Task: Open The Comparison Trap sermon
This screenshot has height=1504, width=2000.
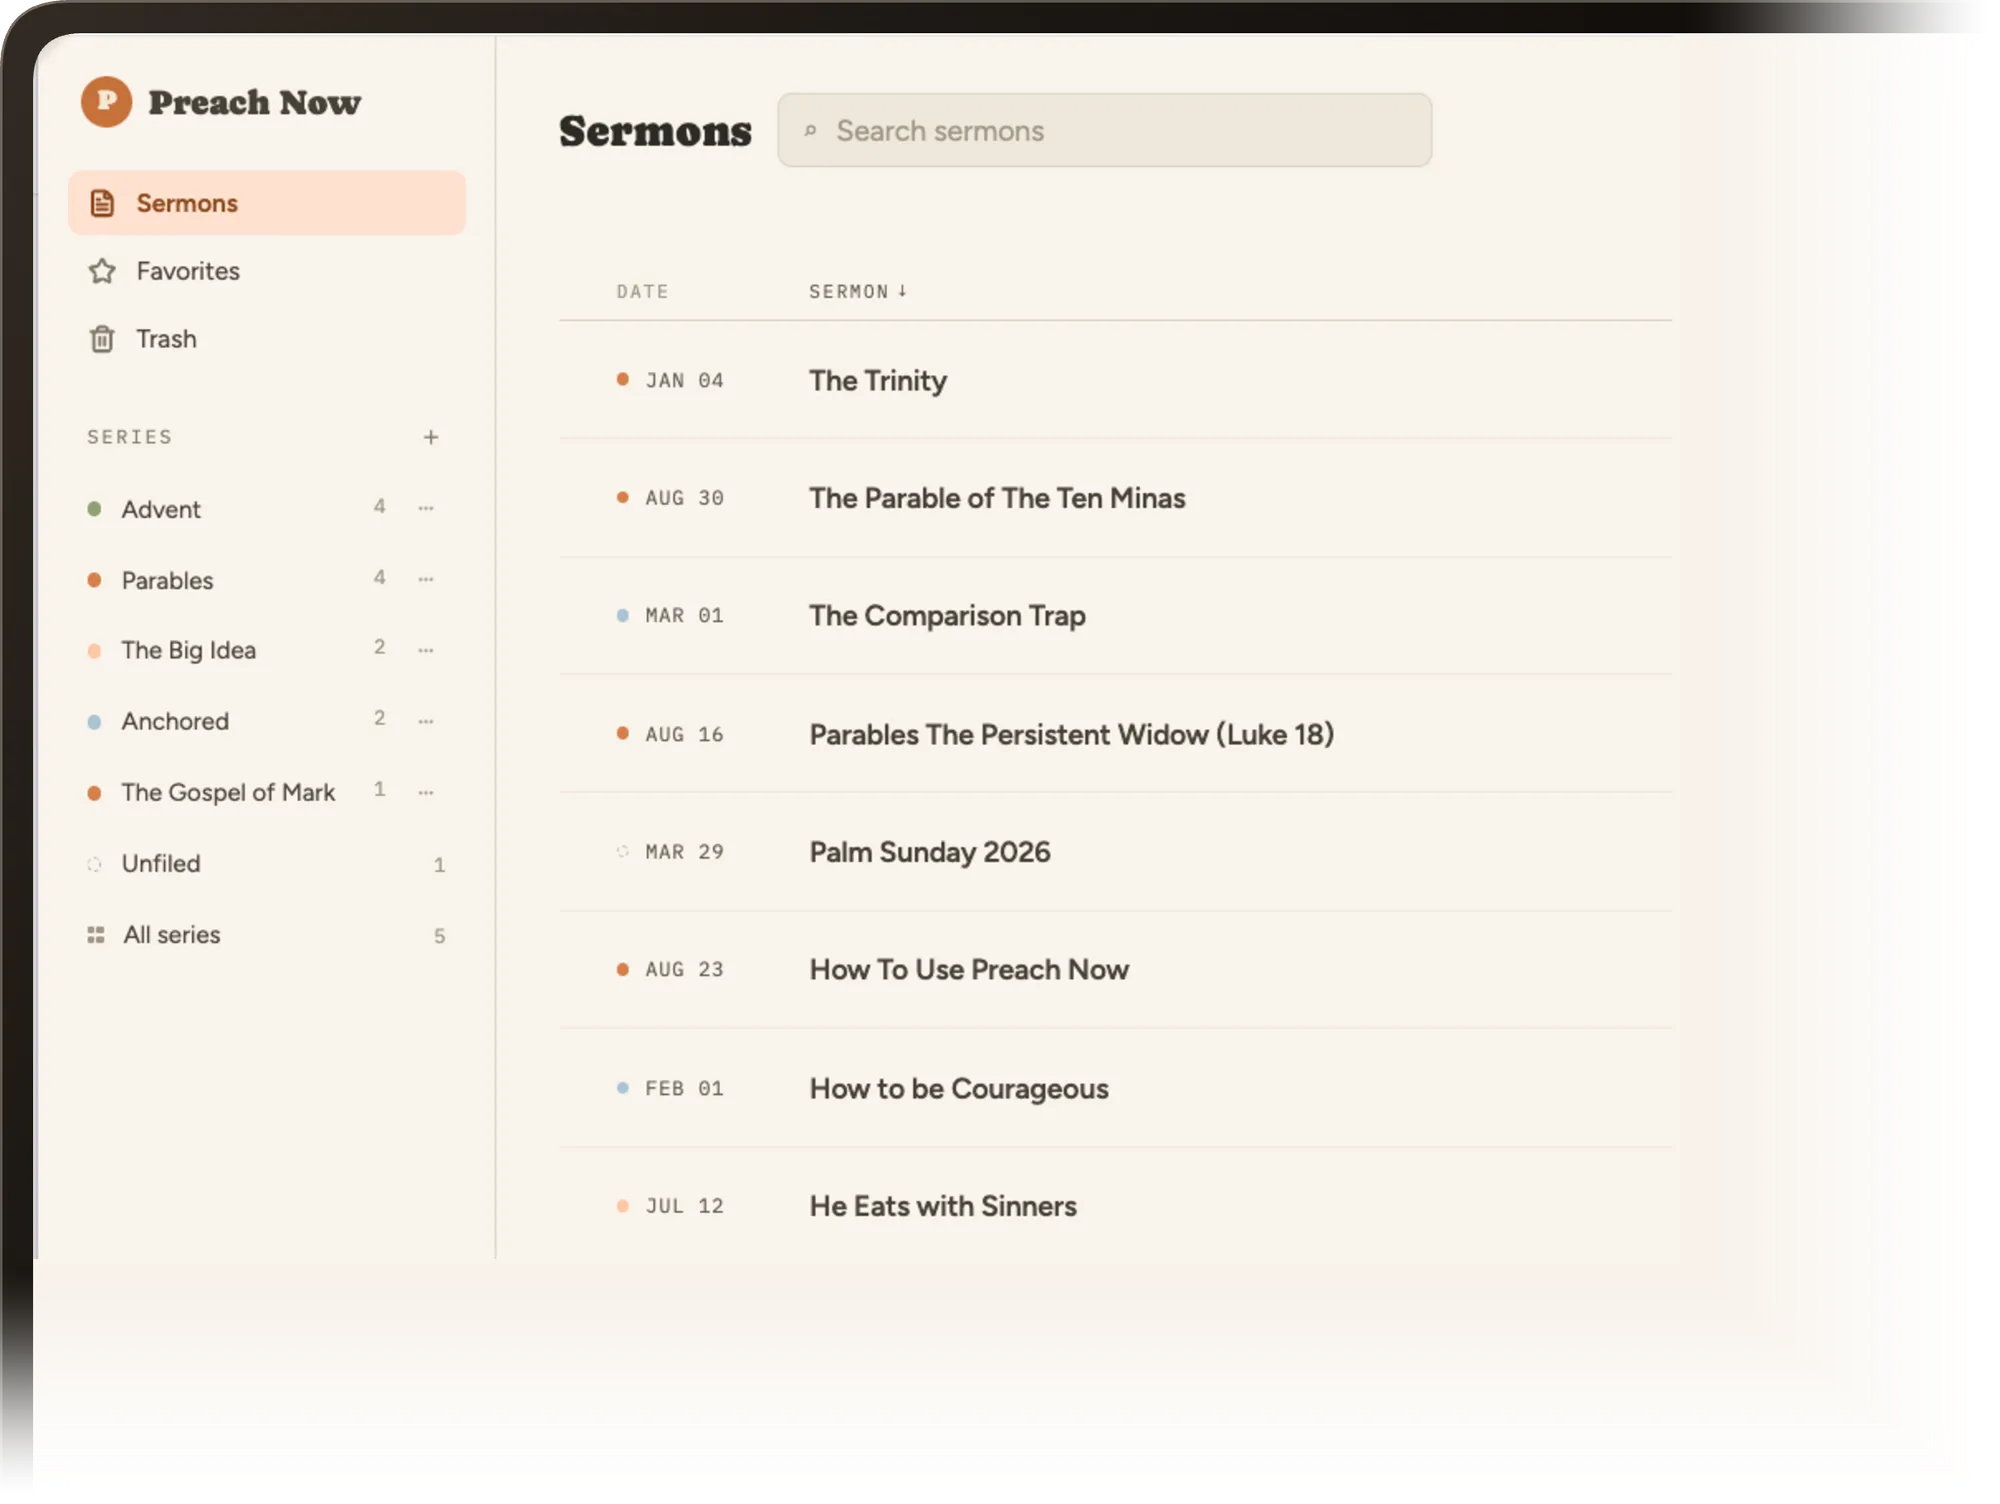Action: click(x=947, y=616)
